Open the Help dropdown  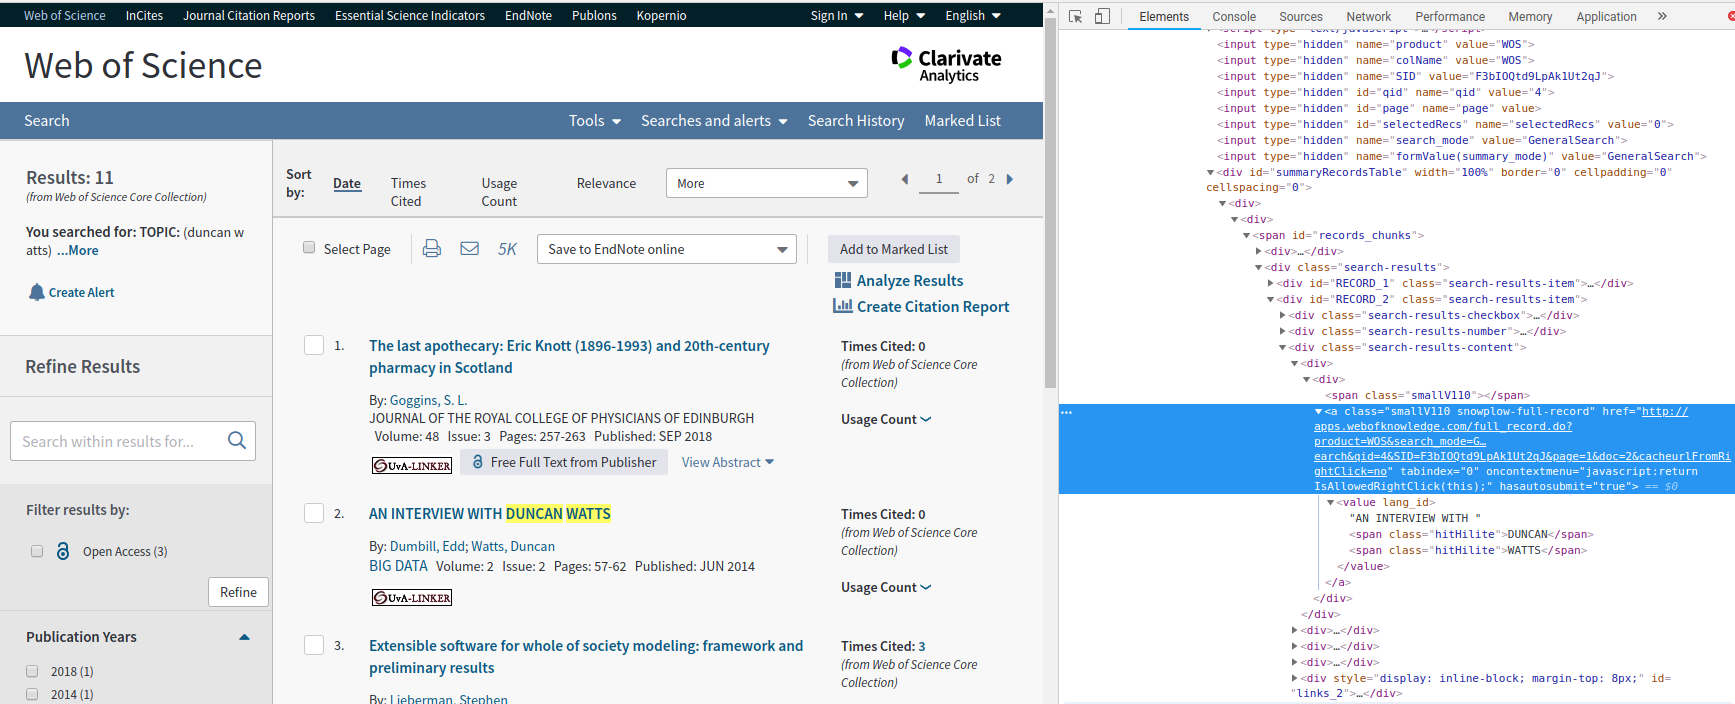904,15
